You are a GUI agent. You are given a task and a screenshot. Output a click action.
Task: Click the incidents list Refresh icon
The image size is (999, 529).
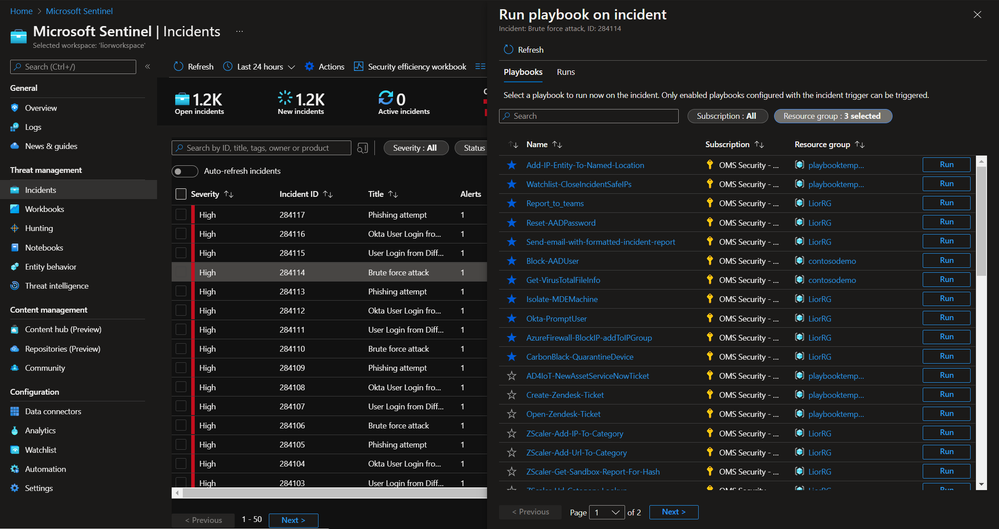[x=178, y=66]
